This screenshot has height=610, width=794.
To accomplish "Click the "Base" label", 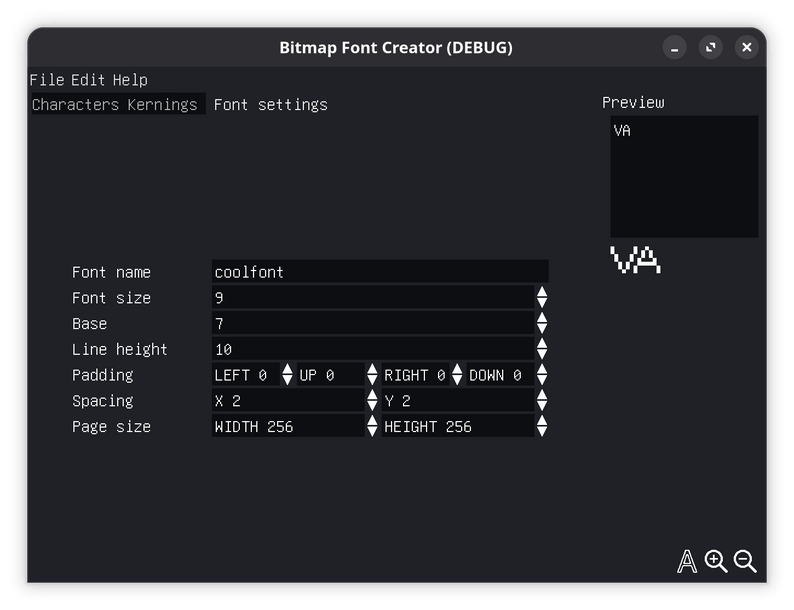I will 89,324.
